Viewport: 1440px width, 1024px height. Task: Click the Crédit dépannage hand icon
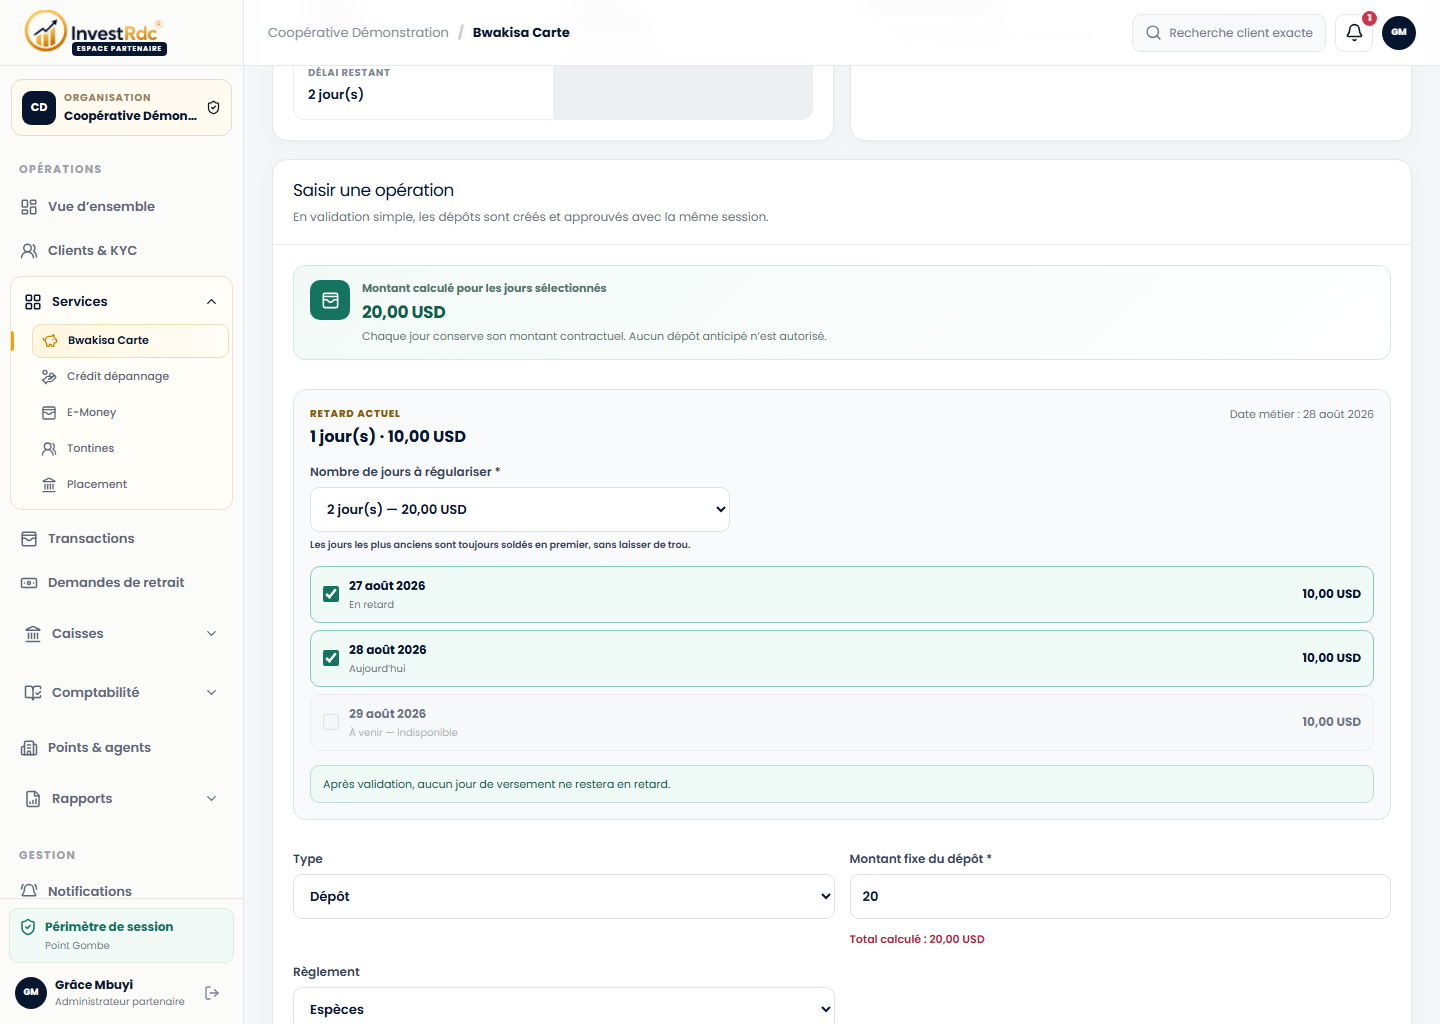(x=49, y=377)
